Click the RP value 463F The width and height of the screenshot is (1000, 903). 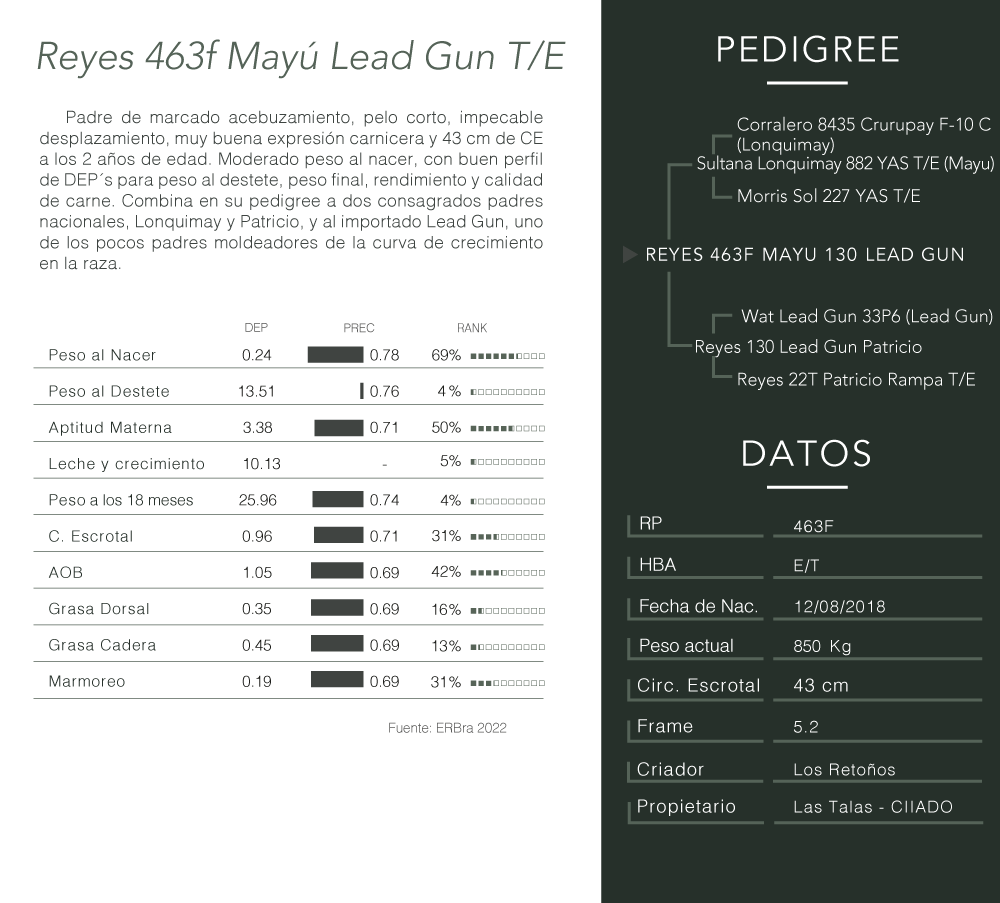click(813, 526)
